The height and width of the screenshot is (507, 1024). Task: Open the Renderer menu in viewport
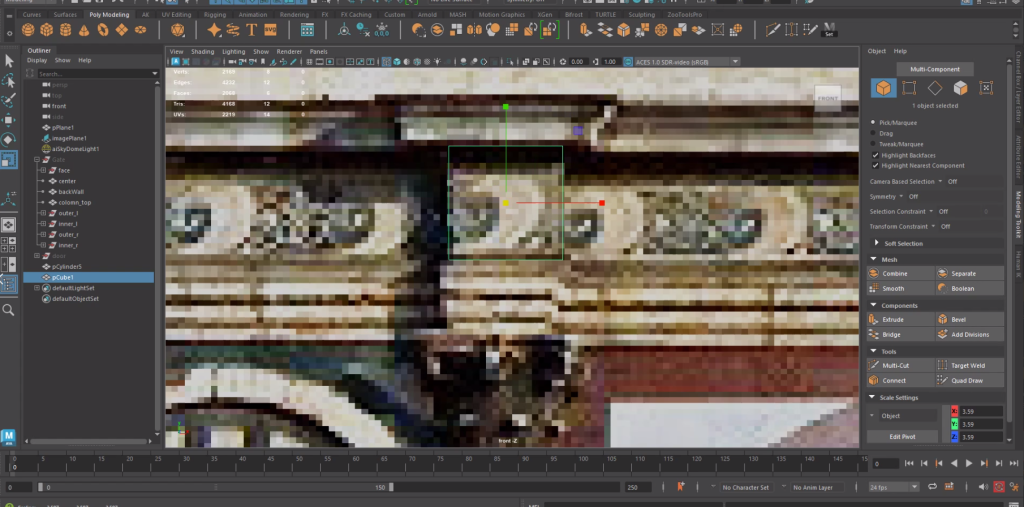click(289, 52)
